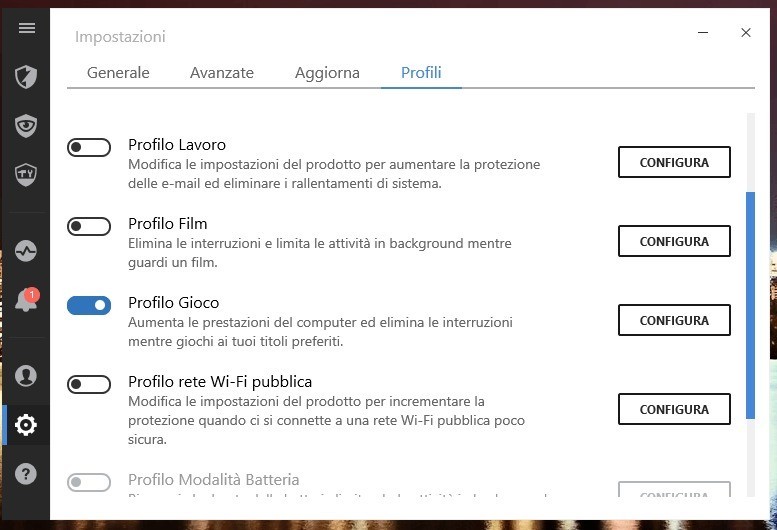Image resolution: width=777 pixels, height=530 pixels.
Task: Click Configura for Profilo Gioco
Action: coord(674,320)
